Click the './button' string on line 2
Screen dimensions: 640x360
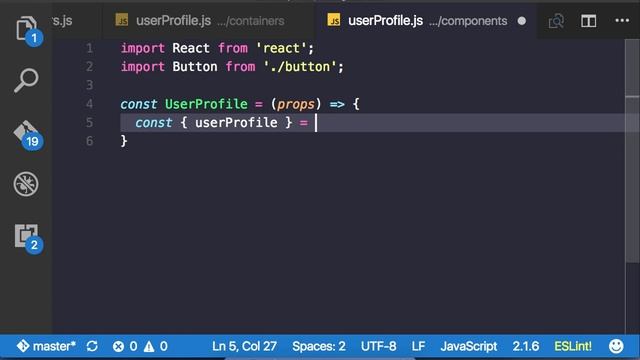pos(300,67)
